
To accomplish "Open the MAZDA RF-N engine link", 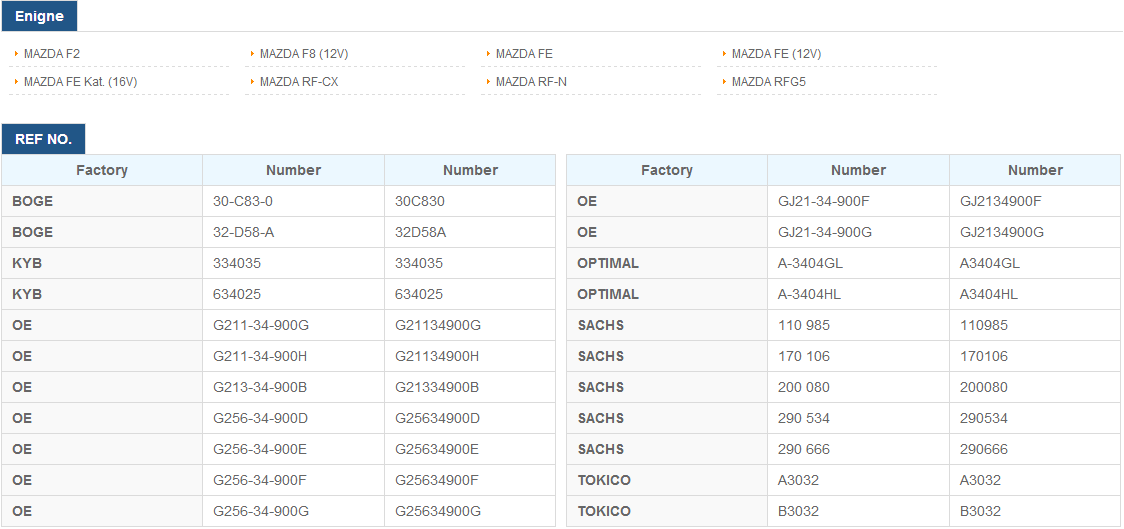I will (531, 82).
